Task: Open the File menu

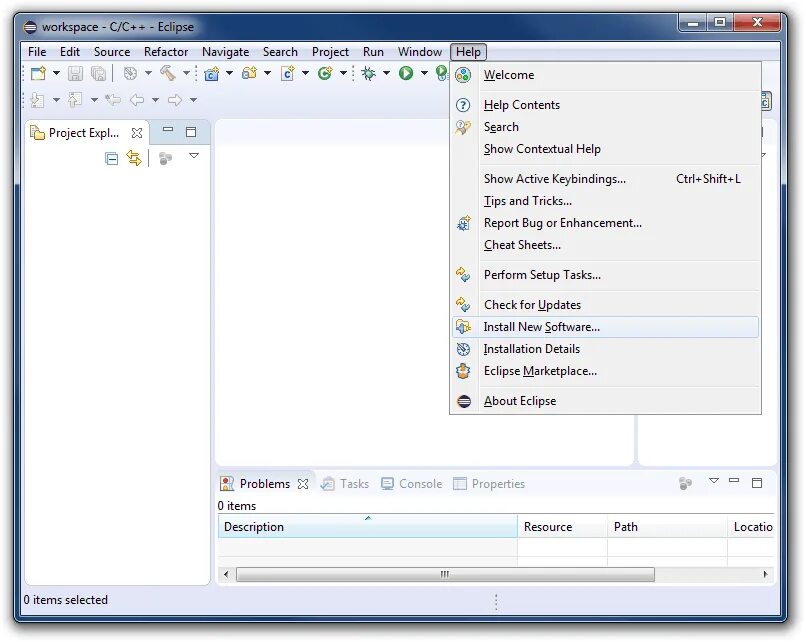Action: click(37, 52)
